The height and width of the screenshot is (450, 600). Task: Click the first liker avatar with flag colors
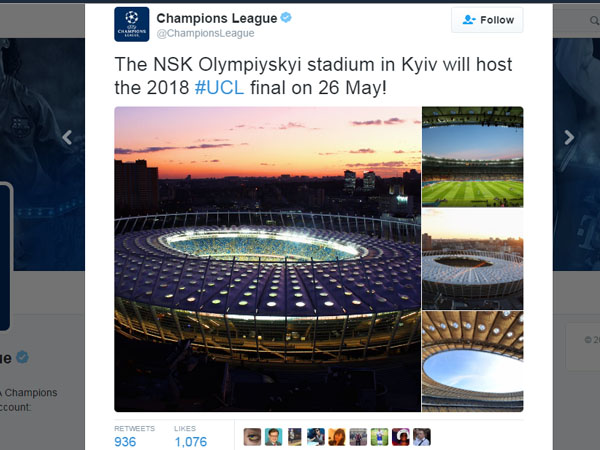tap(252, 437)
